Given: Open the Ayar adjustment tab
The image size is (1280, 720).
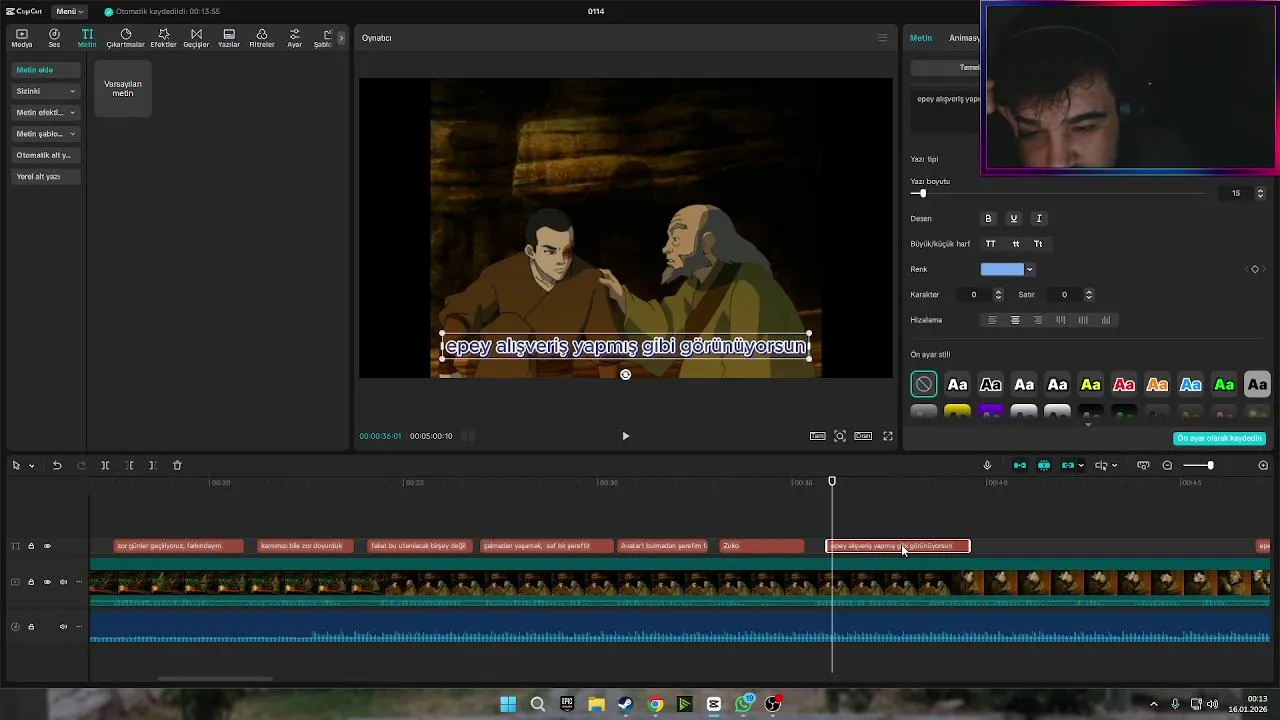Looking at the screenshot, I should pyautogui.click(x=294, y=38).
